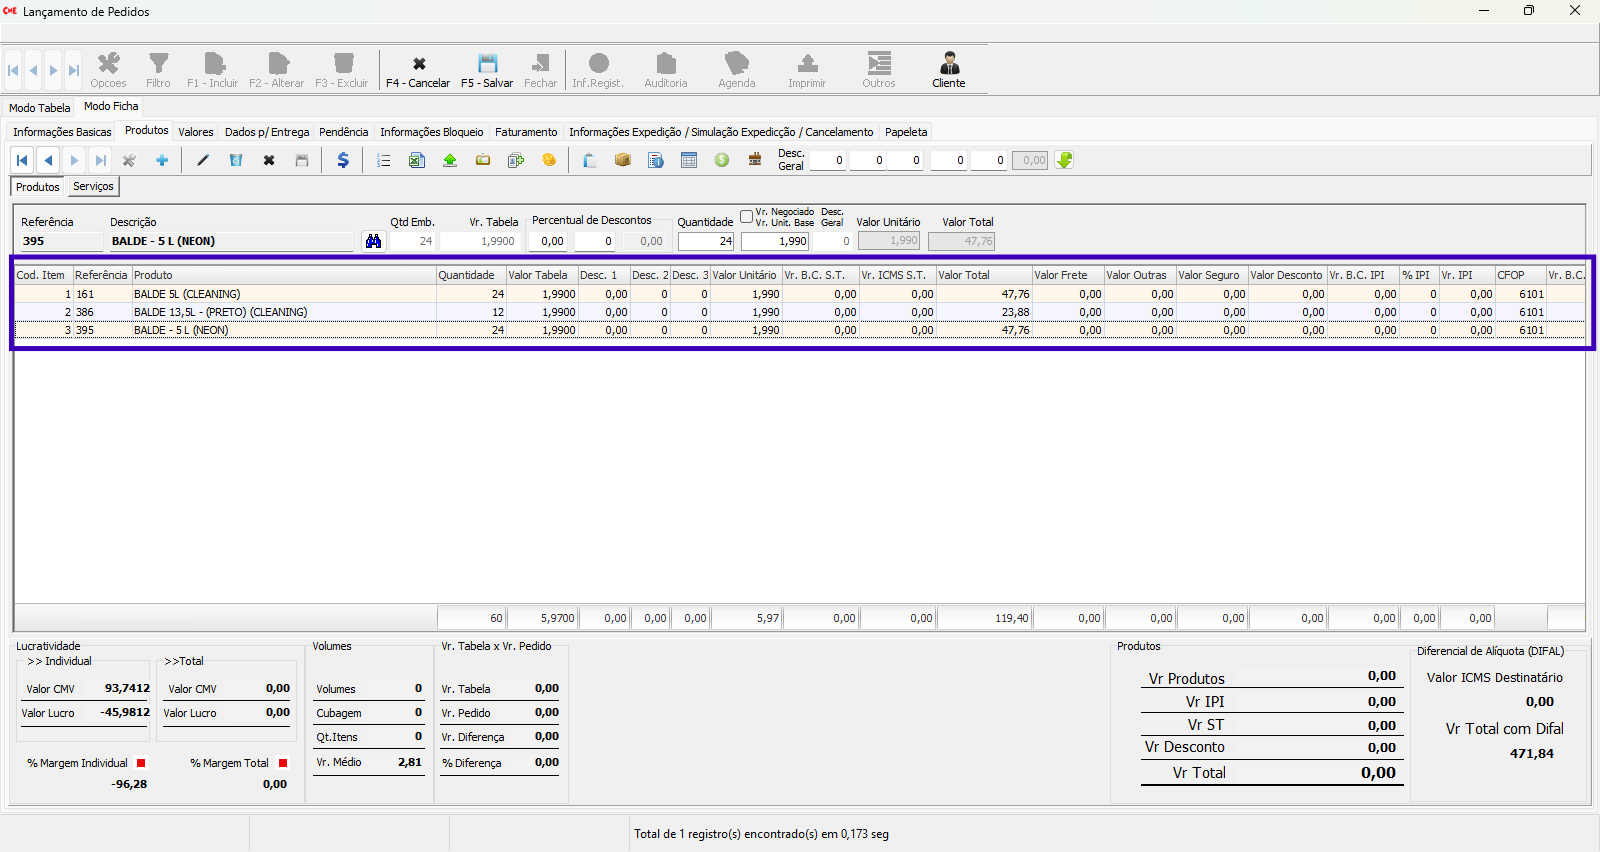1600x852 pixels.
Task: Enable the Vr. Negociado checkbox
Action: pos(746,216)
